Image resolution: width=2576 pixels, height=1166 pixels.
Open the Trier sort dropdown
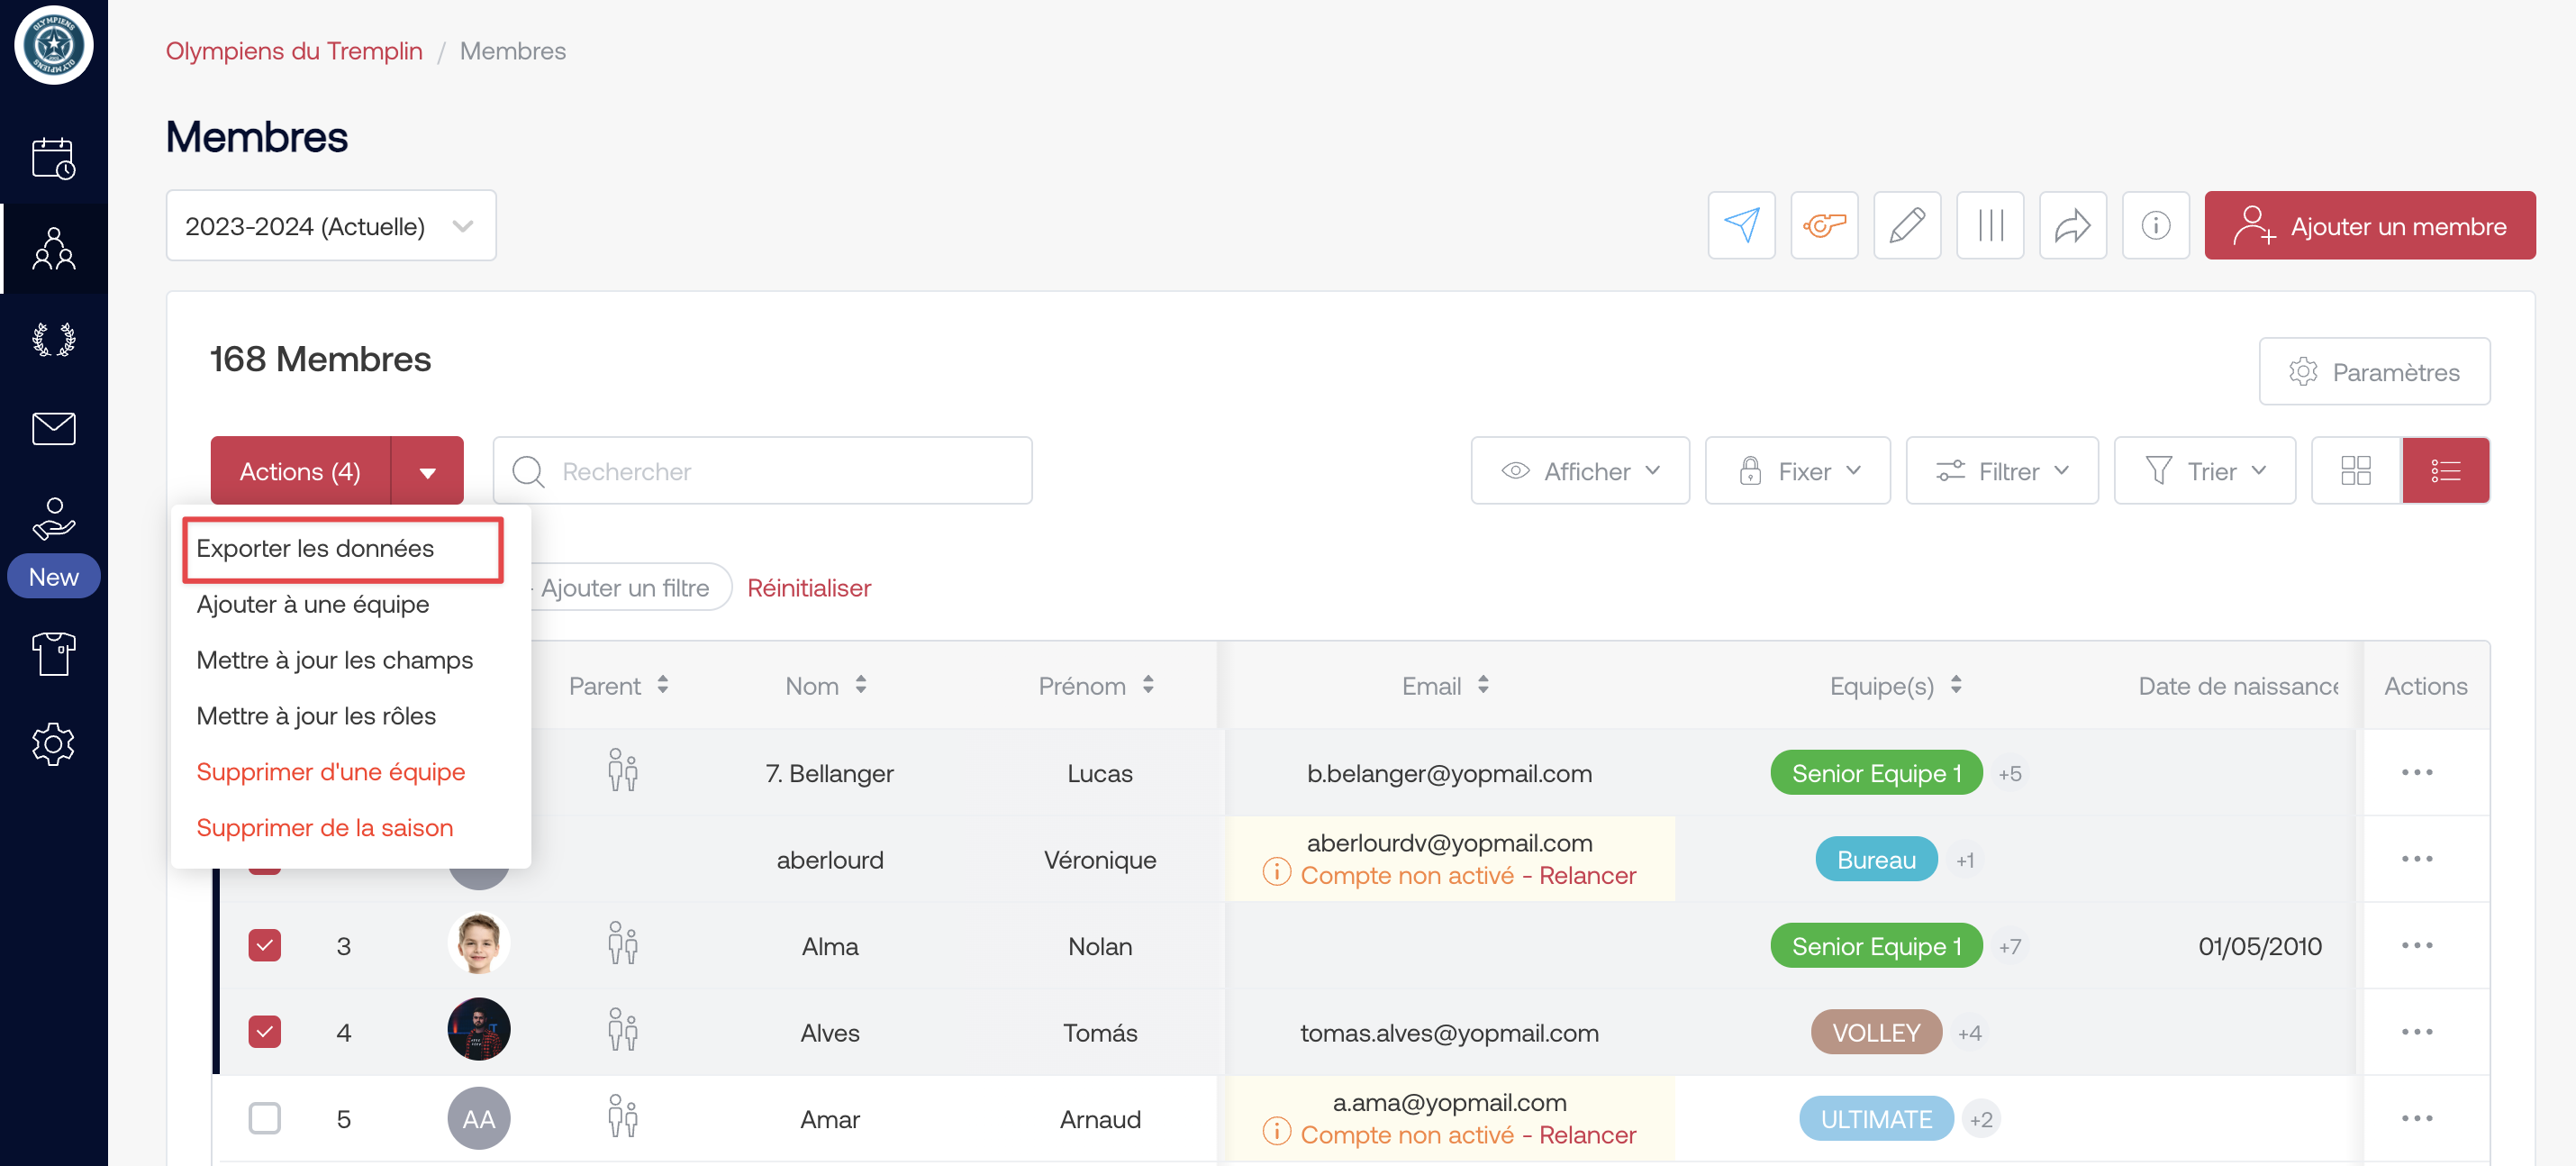tap(2204, 471)
